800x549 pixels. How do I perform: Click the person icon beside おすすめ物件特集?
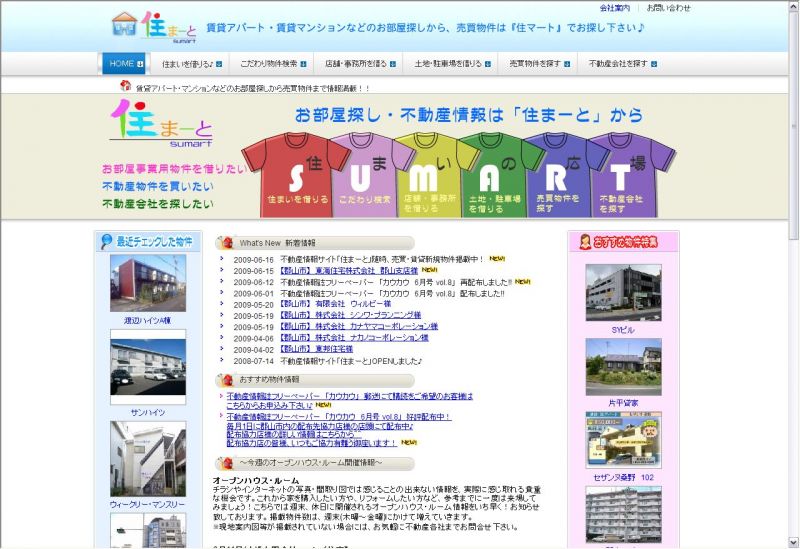pyautogui.click(x=581, y=241)
